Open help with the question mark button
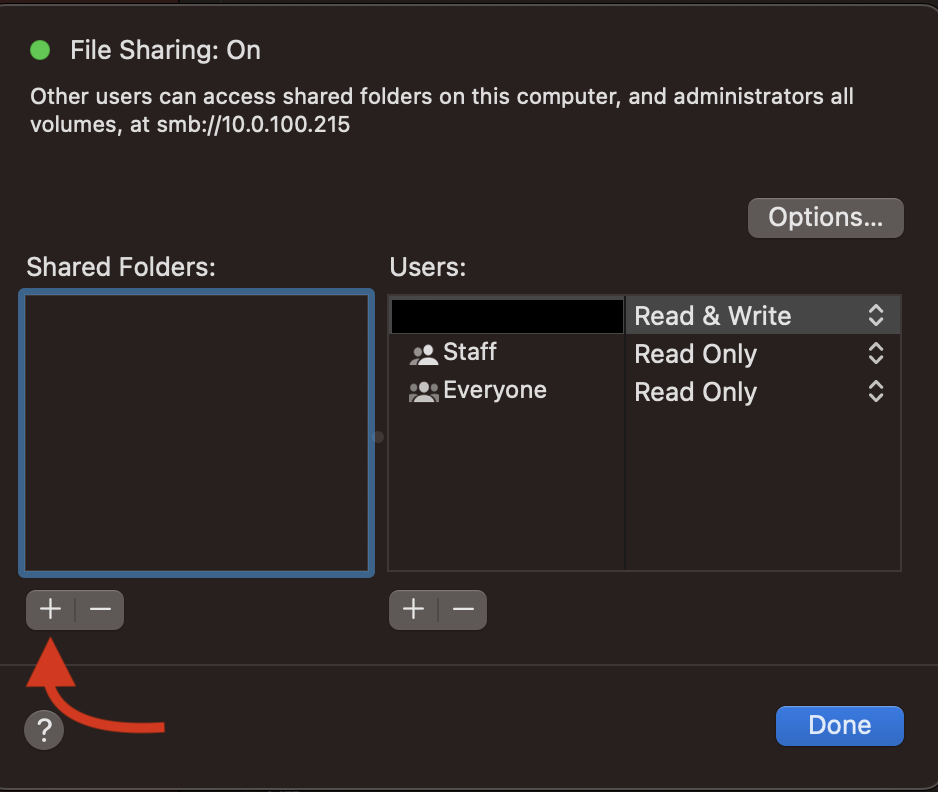The height and width of the screenshot is (792, 938). point(44,729)
